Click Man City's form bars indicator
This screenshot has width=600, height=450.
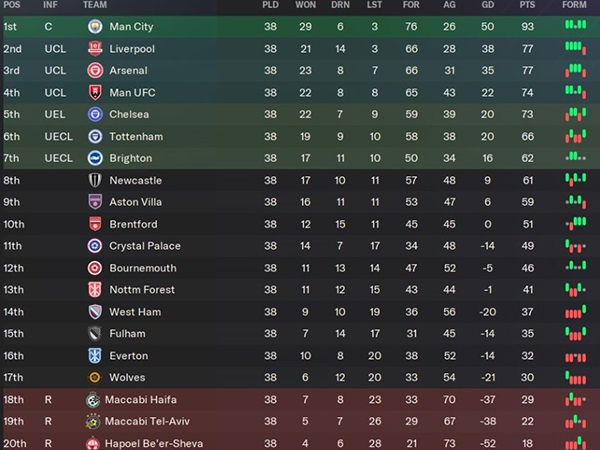(576, 24)
